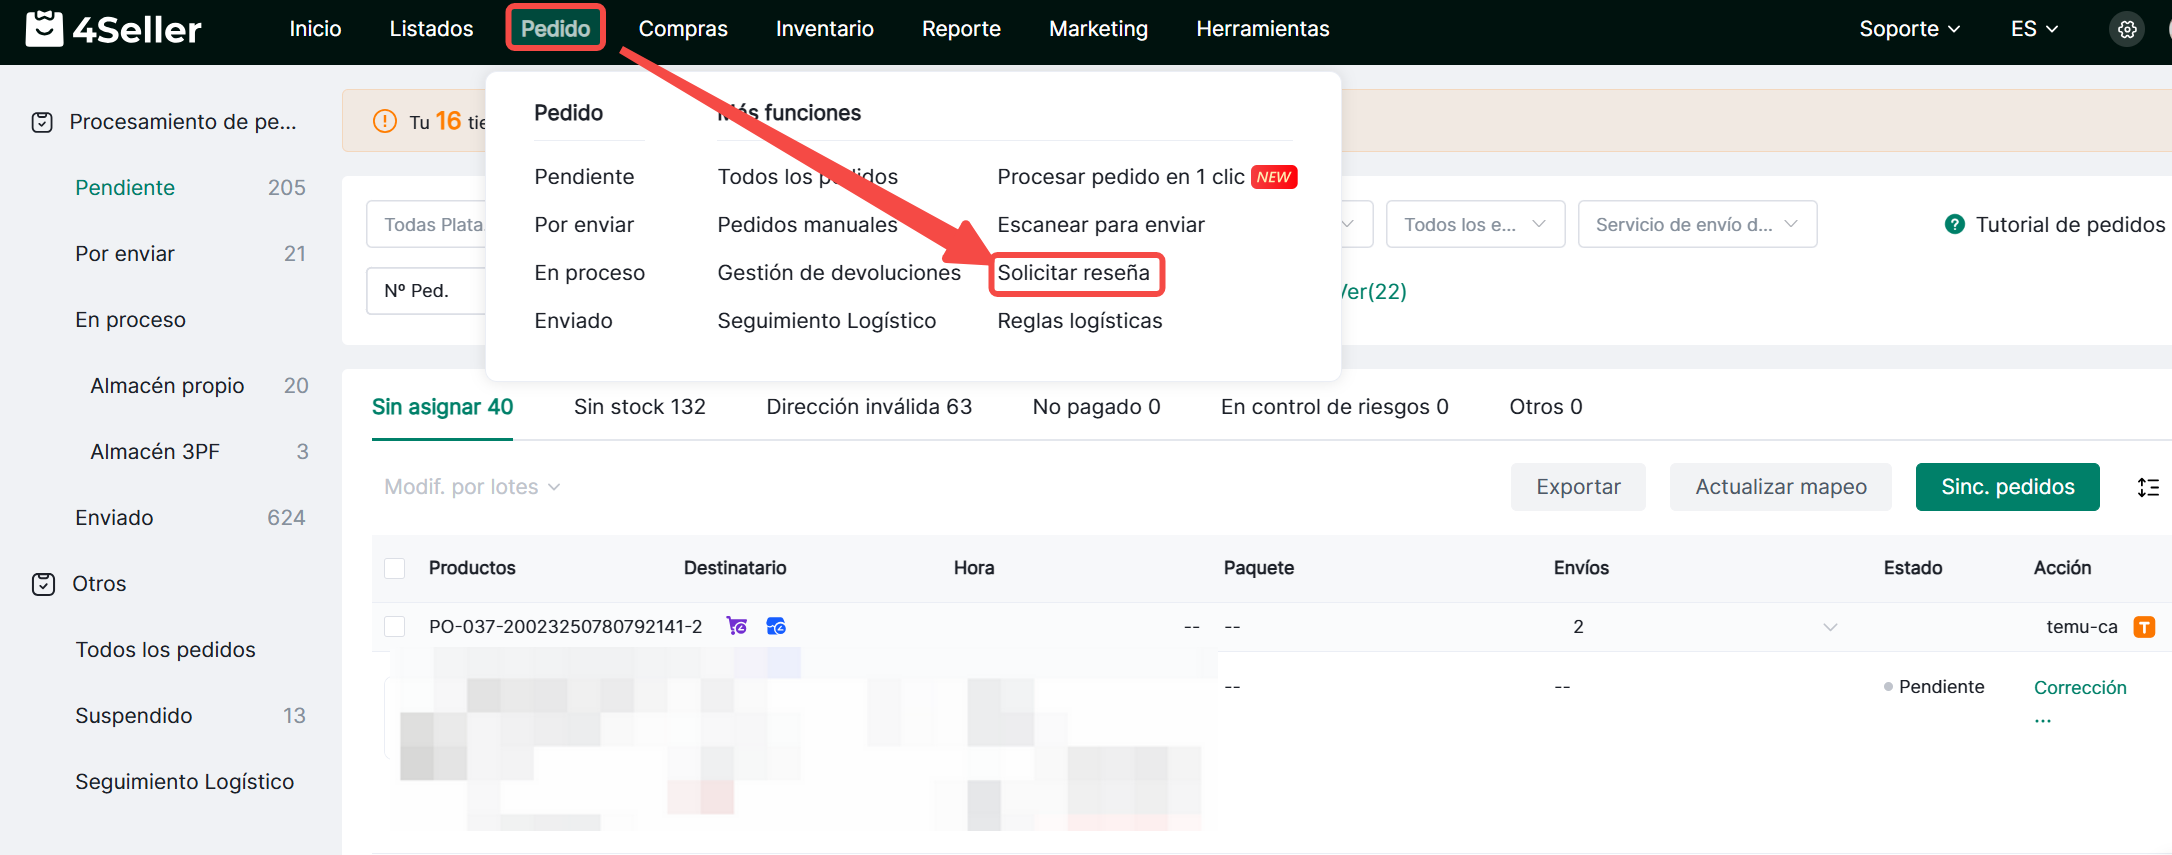
Task: Open the ES language dropdown
Action: (2033, 29)
